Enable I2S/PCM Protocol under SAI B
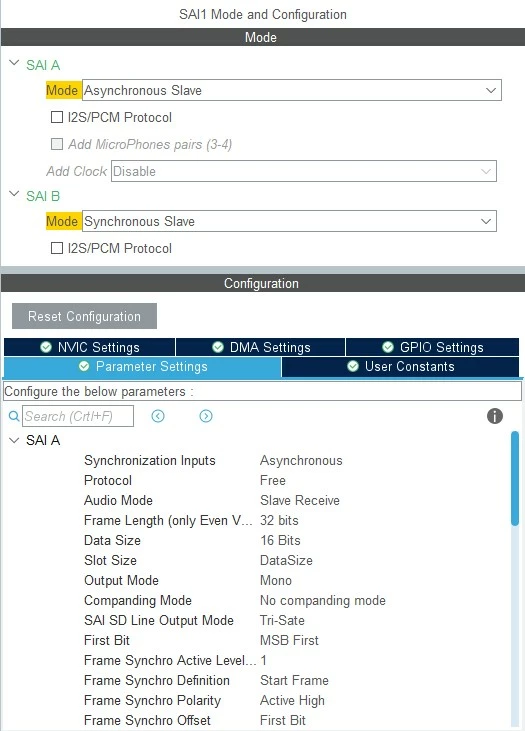This screenshot has height=731, width=525. coord(57,248)
